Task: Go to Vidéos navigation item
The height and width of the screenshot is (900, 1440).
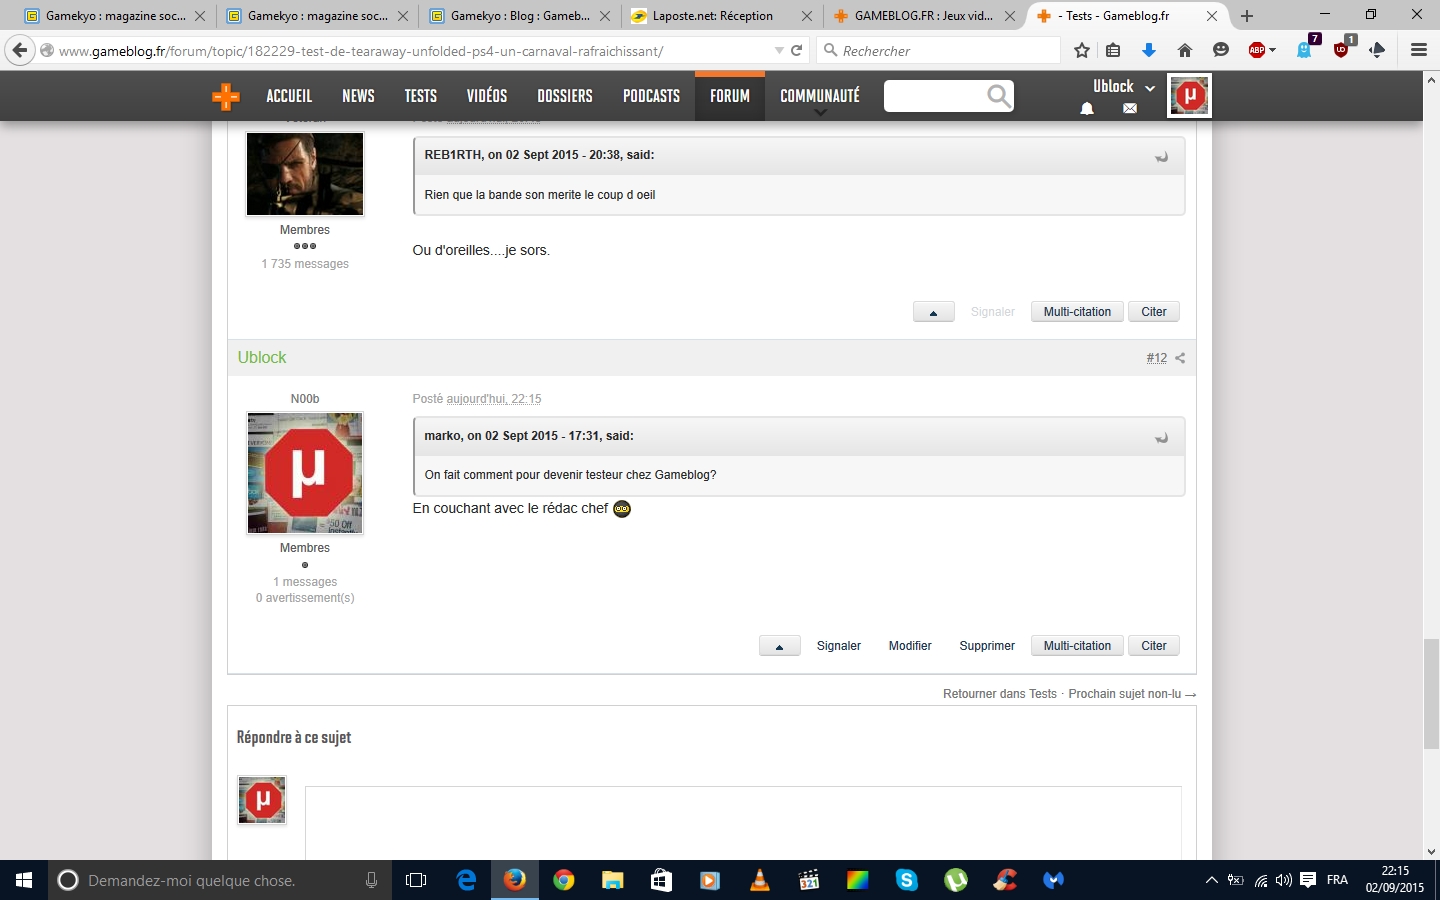Action: [x=487, y=96]
